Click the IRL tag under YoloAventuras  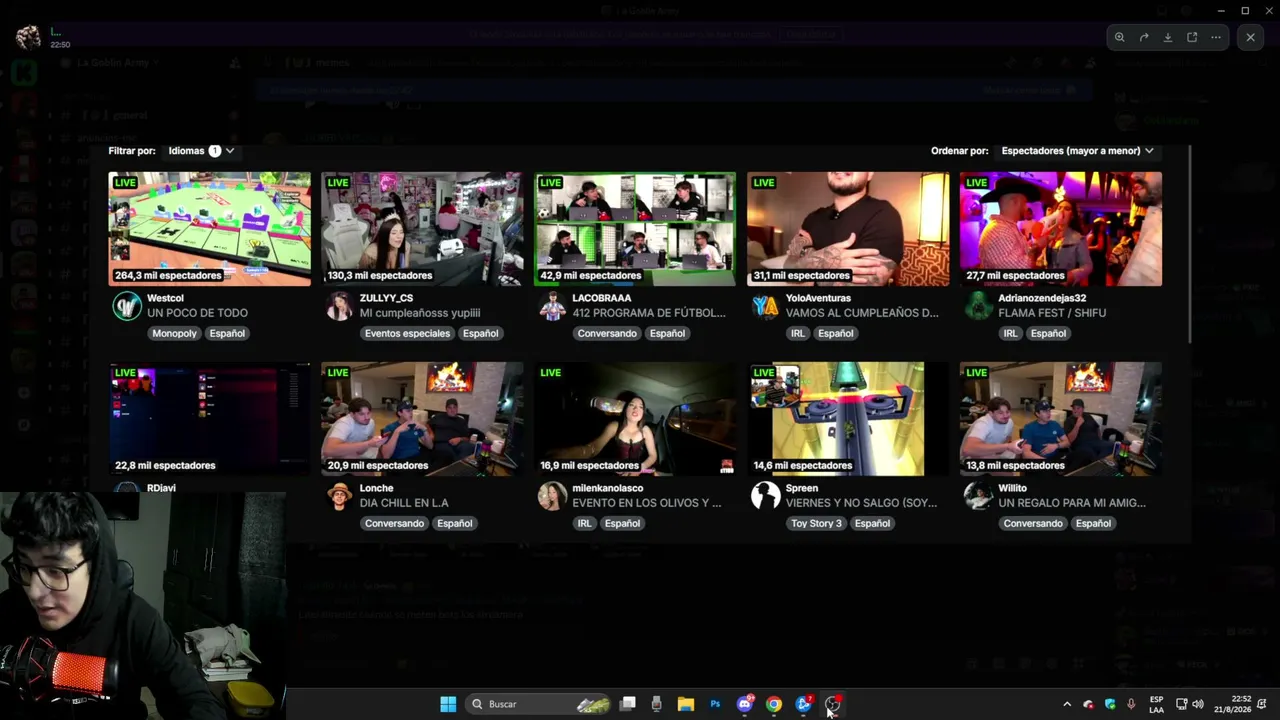[797, 333]
